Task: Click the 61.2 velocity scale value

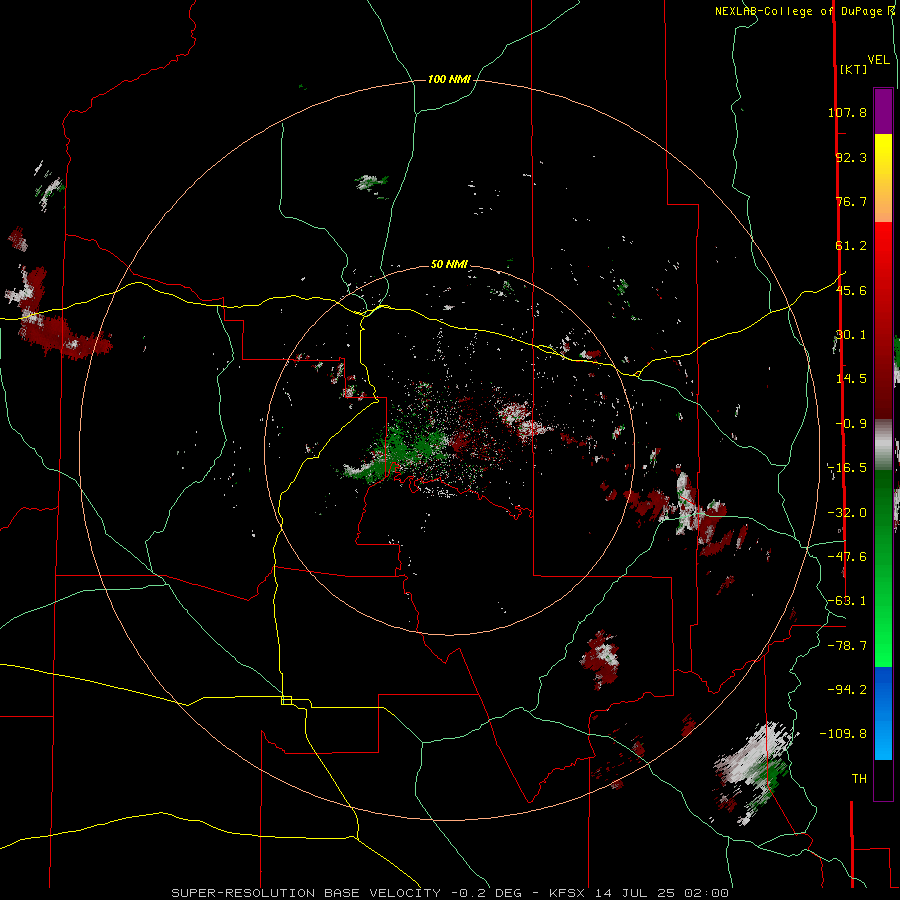Action: pyautogui.click(x=851, y=246)
